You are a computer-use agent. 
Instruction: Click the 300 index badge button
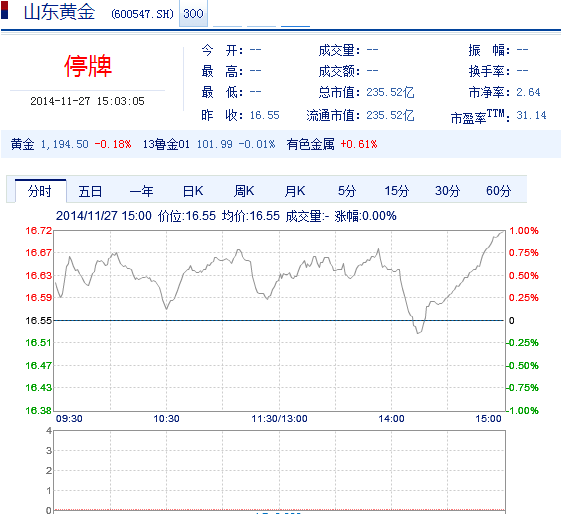pyautogui.click(x=193, y=14)
